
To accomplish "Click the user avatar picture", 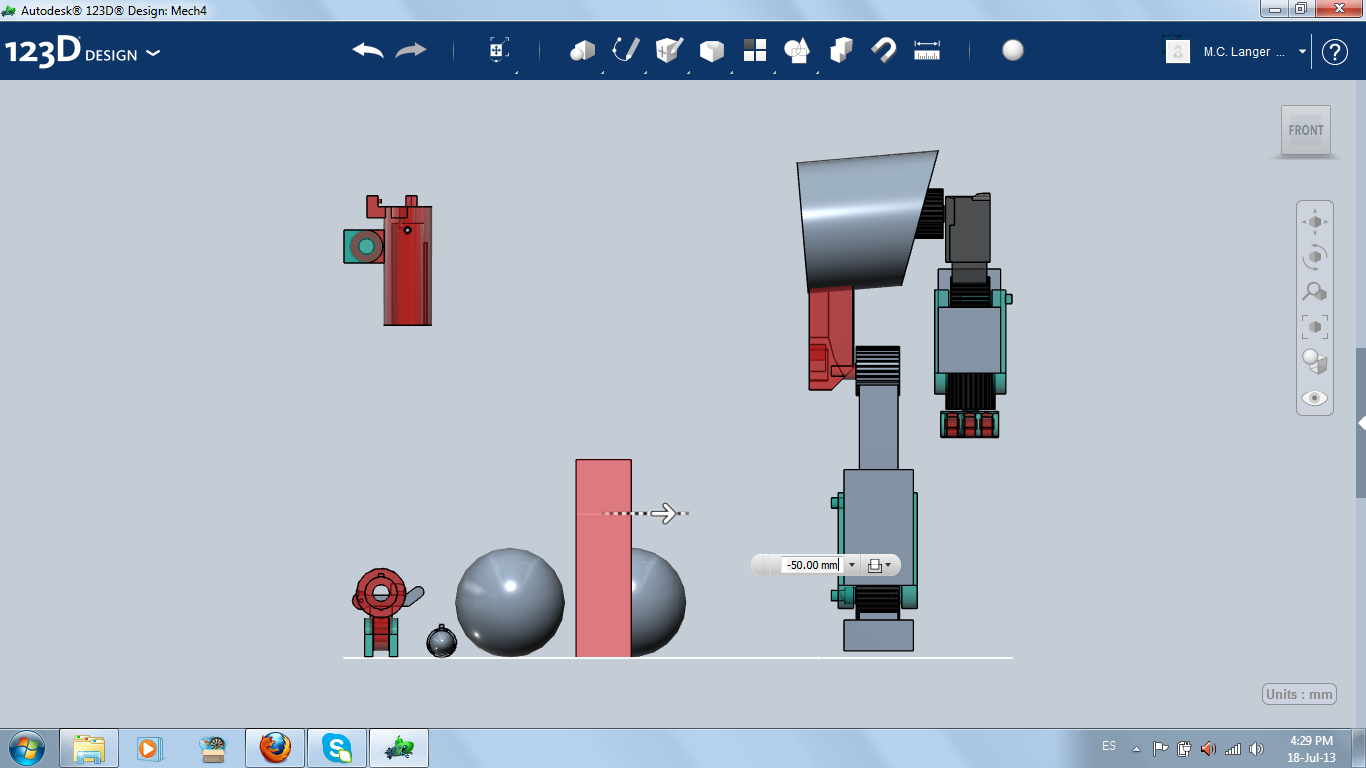I will (x=1178, y=51).
